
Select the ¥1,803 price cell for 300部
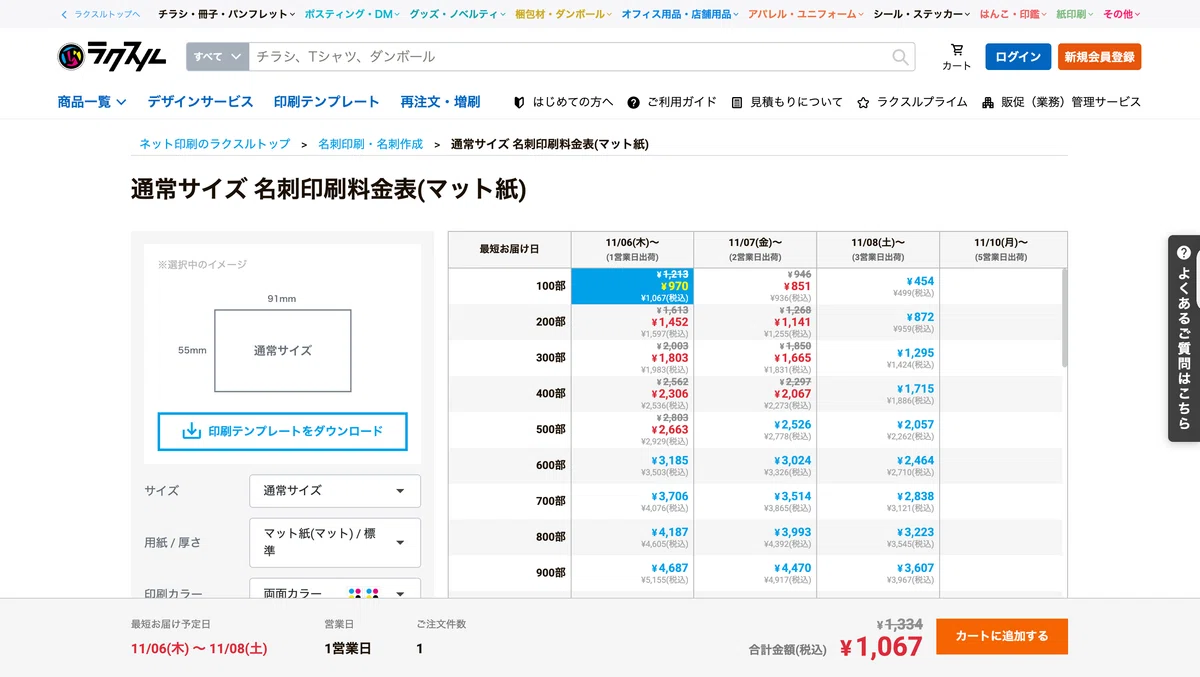point(632,358)
